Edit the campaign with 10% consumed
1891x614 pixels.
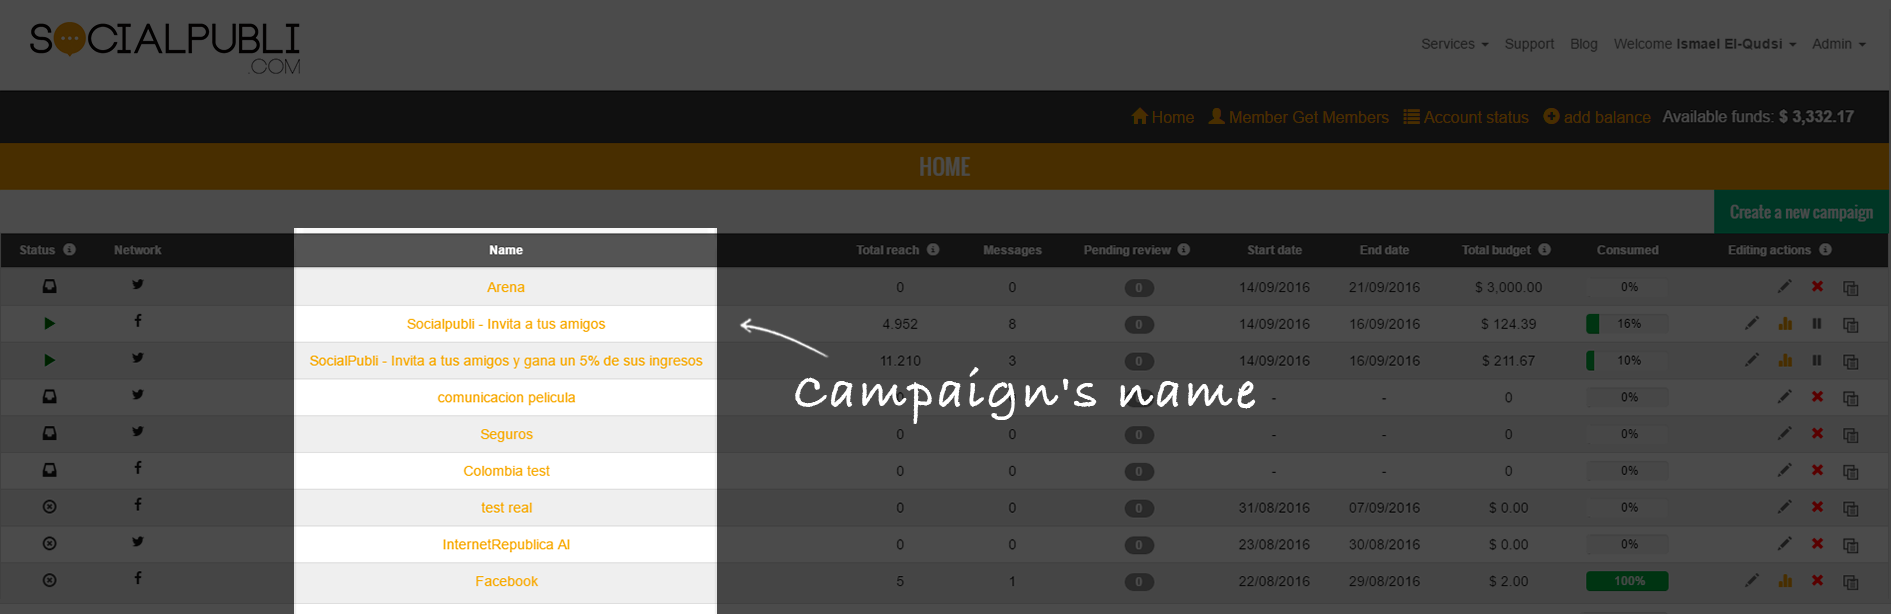(1752, 360)
